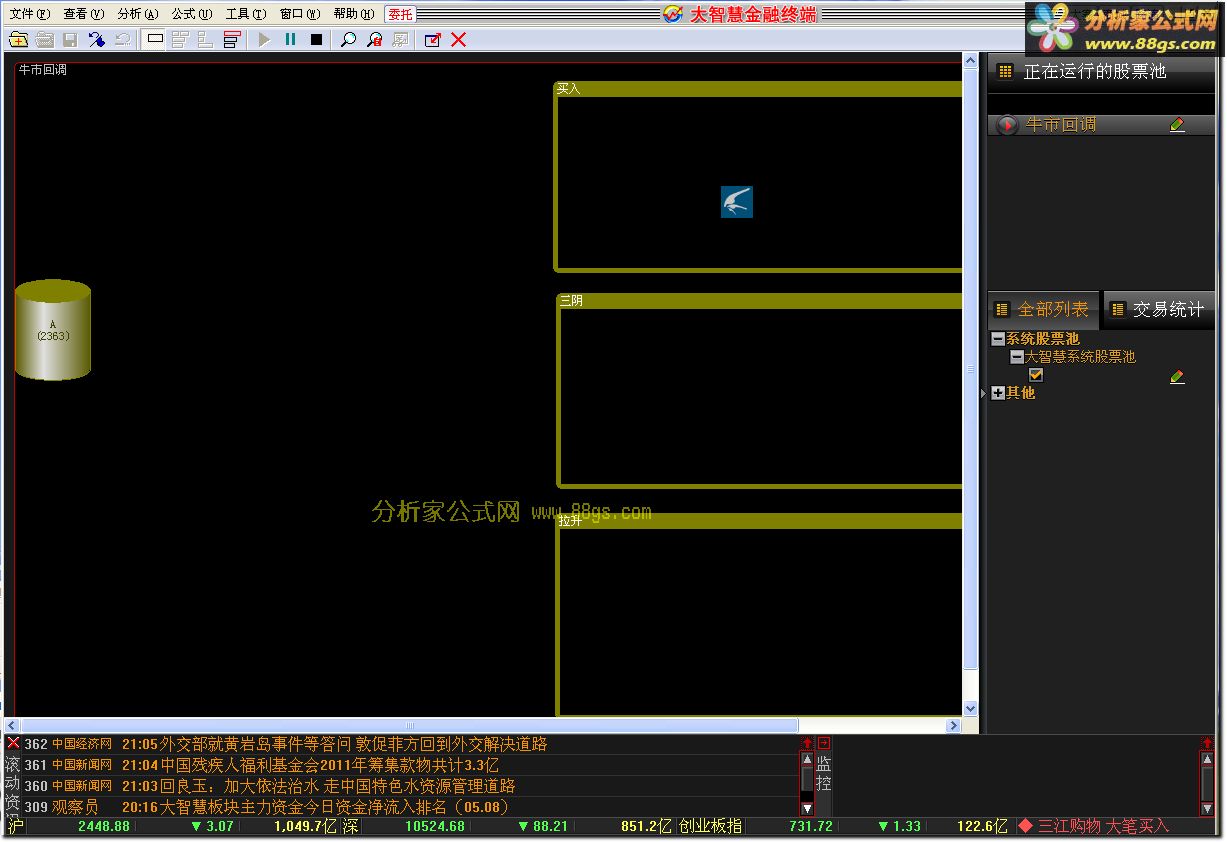Select the single rectangle layout icon

click(155, 40)
